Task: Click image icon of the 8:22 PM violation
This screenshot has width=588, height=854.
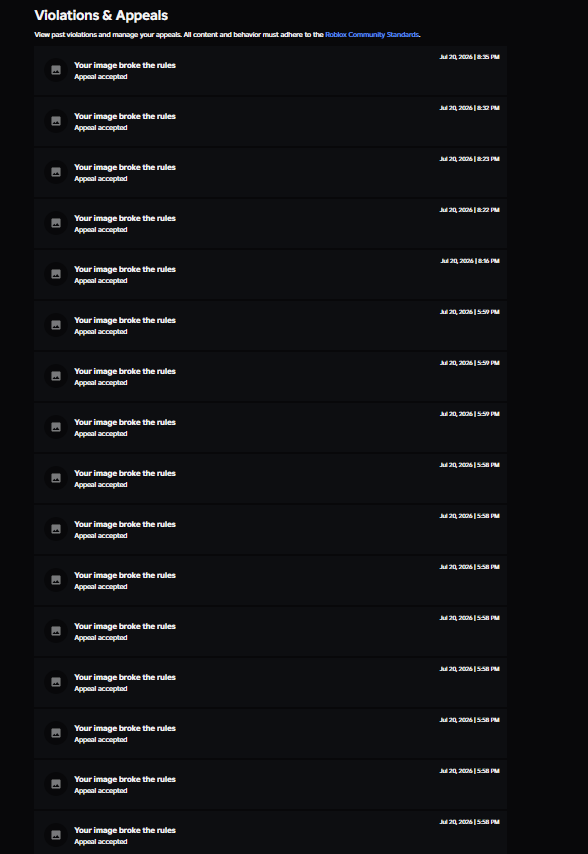Action: pos(56,223)
